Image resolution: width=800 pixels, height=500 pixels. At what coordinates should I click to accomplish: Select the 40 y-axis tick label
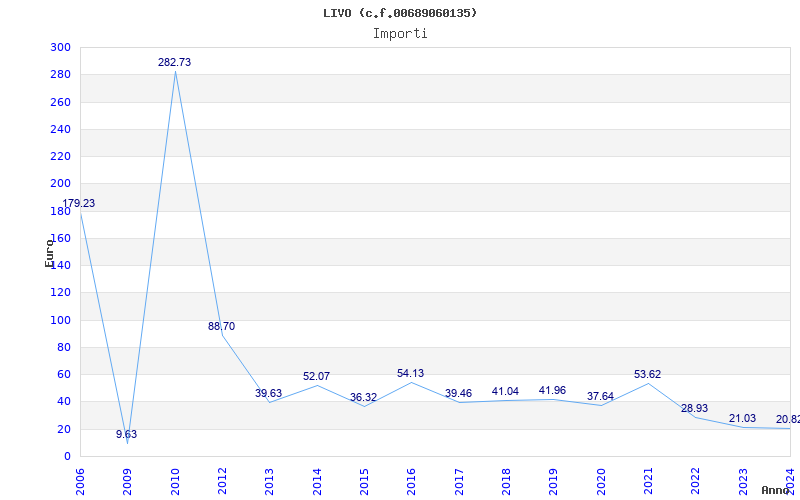click(63, 402)
